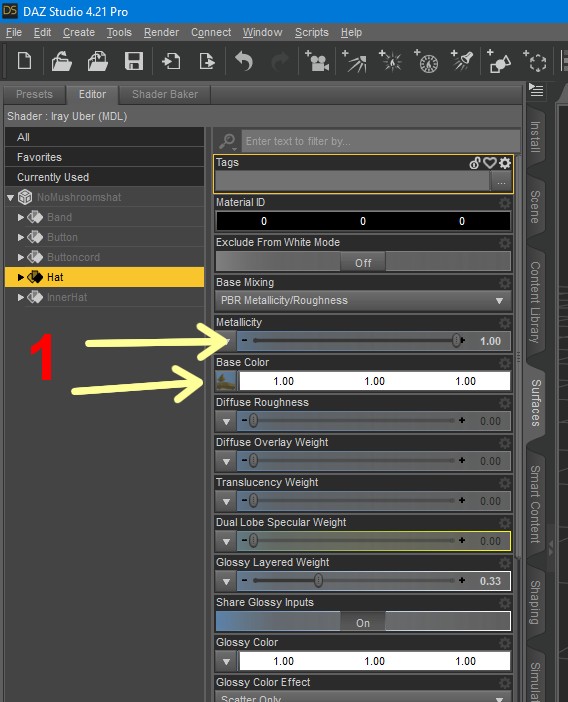Collapse the NoMushroomshat tree node
The height and width of the screenshot is (702, 568).
10,197
